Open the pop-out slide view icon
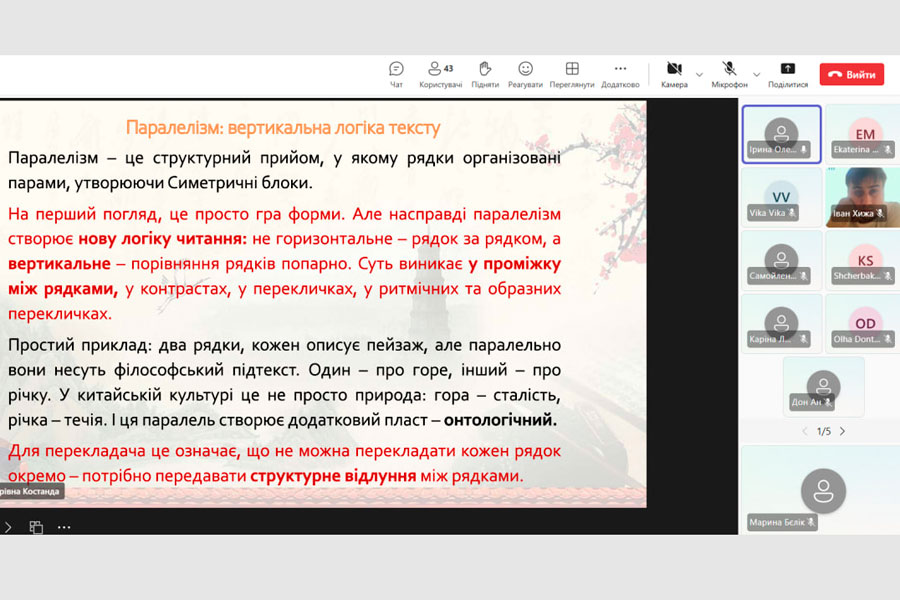 coord(36,527)
